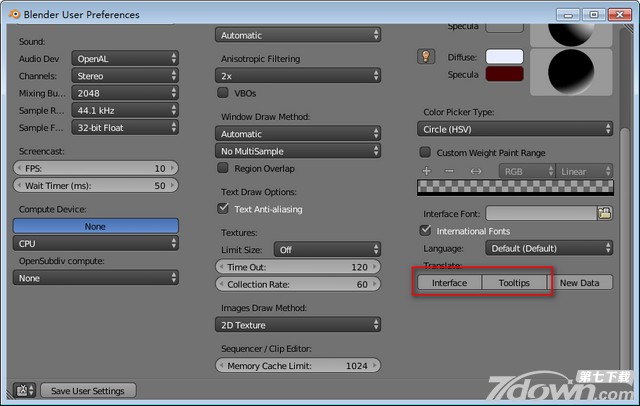Open the Mixing Buffer 2048 dropdown
640x406 pixels.
point(125,93)
